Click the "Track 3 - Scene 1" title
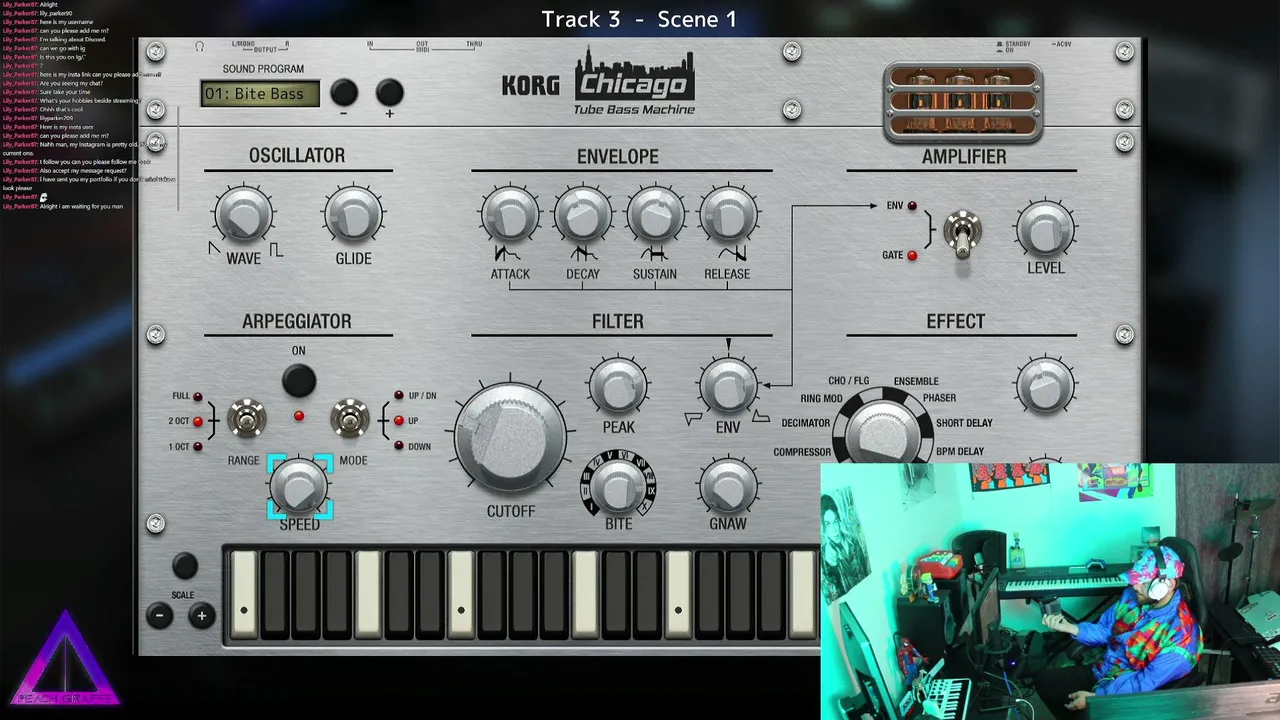 click(x=639, y=19)
